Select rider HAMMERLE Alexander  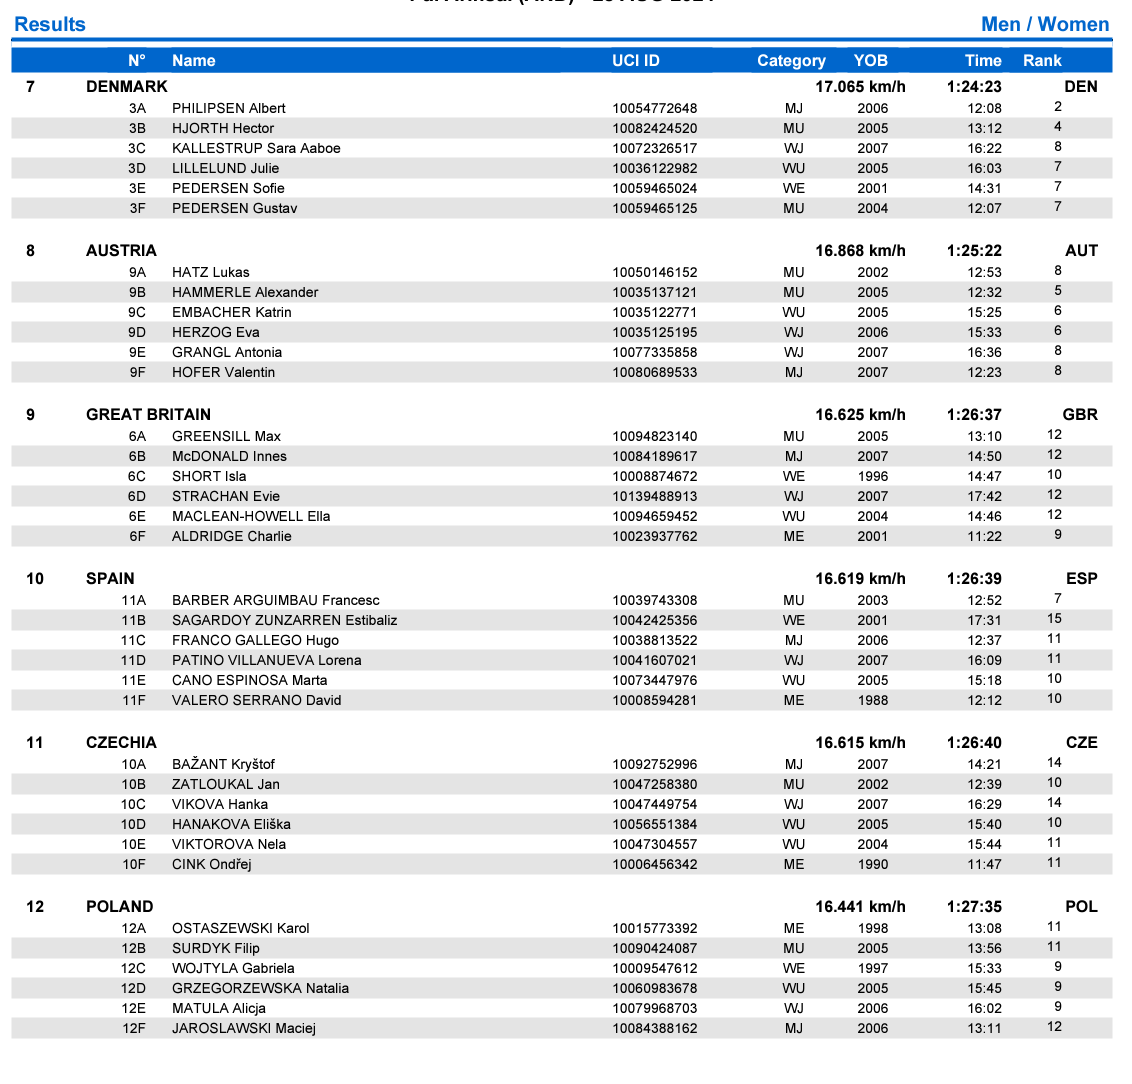(245, 292)
